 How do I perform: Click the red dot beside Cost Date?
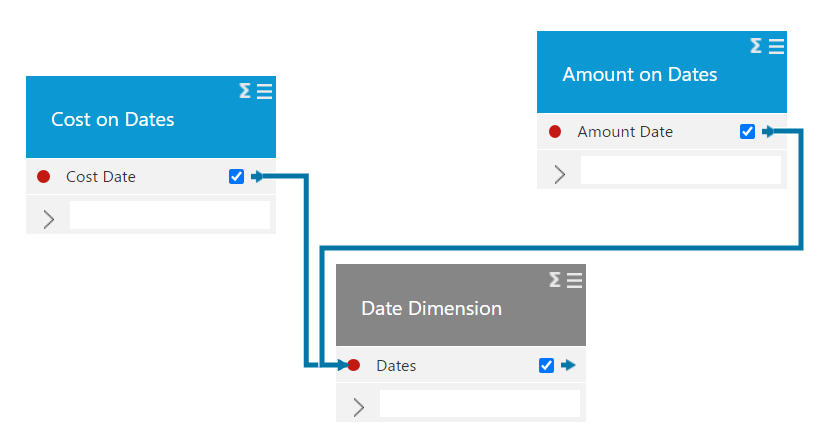coord(43,176)
